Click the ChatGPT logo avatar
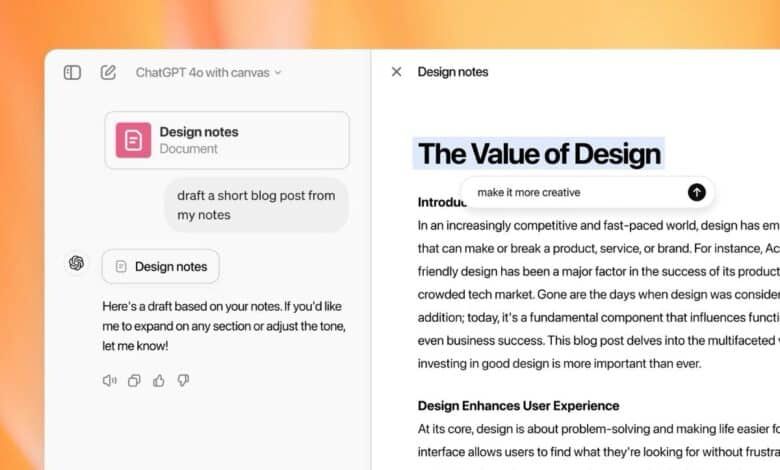The image size is (780, 470). (x=76, y=263)
